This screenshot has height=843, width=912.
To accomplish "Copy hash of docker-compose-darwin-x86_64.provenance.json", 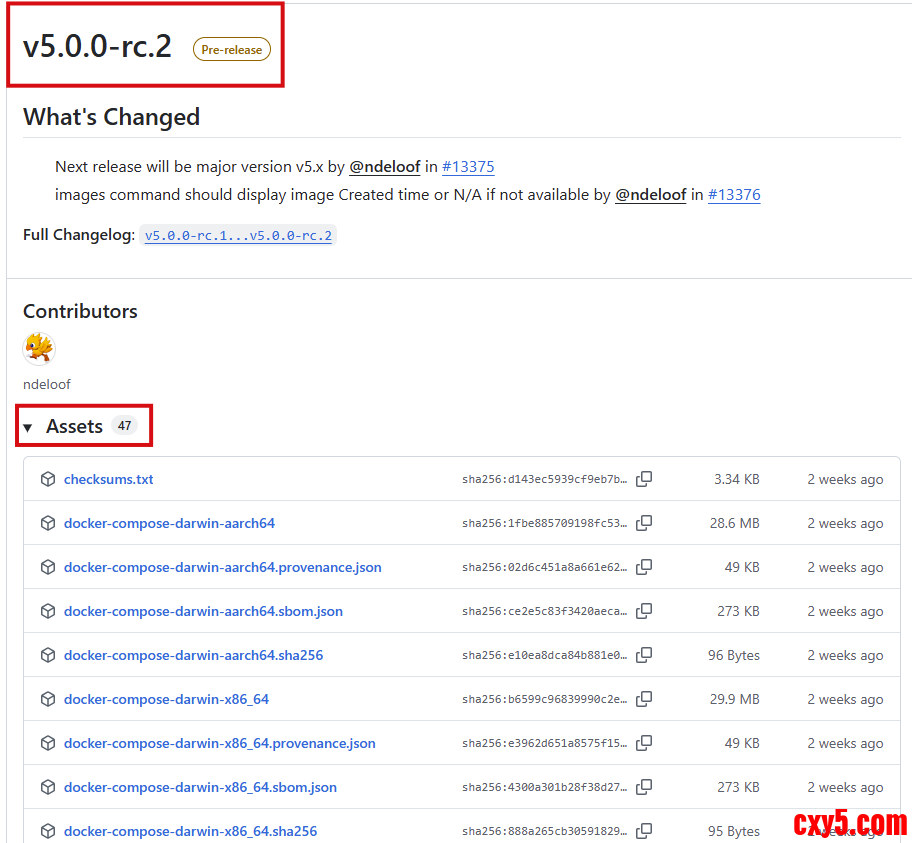I will [644, 743].
